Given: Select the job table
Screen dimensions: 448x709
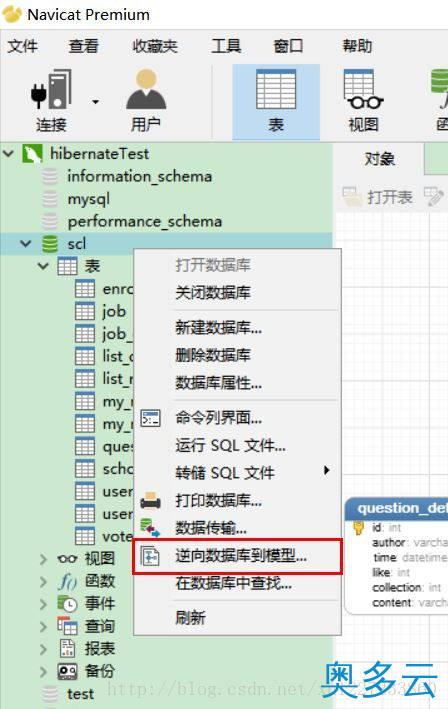Looking at the screenshot, I should [x=114, y=311].
